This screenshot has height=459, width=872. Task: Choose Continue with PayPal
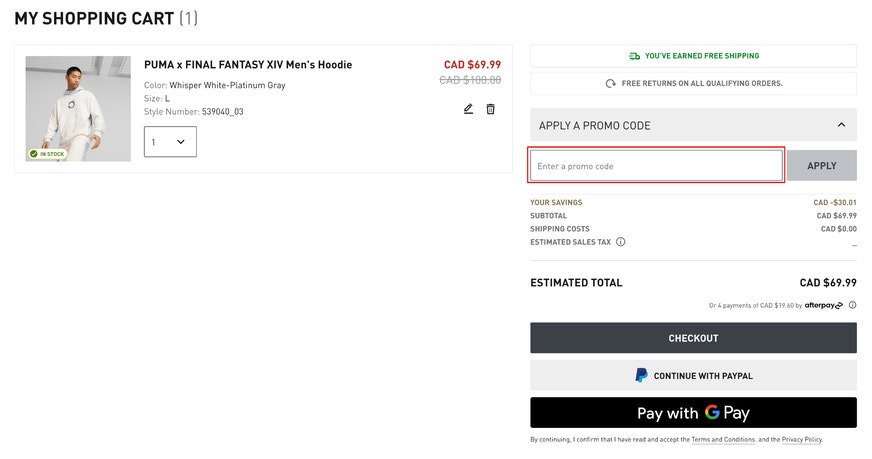point(693,376)
